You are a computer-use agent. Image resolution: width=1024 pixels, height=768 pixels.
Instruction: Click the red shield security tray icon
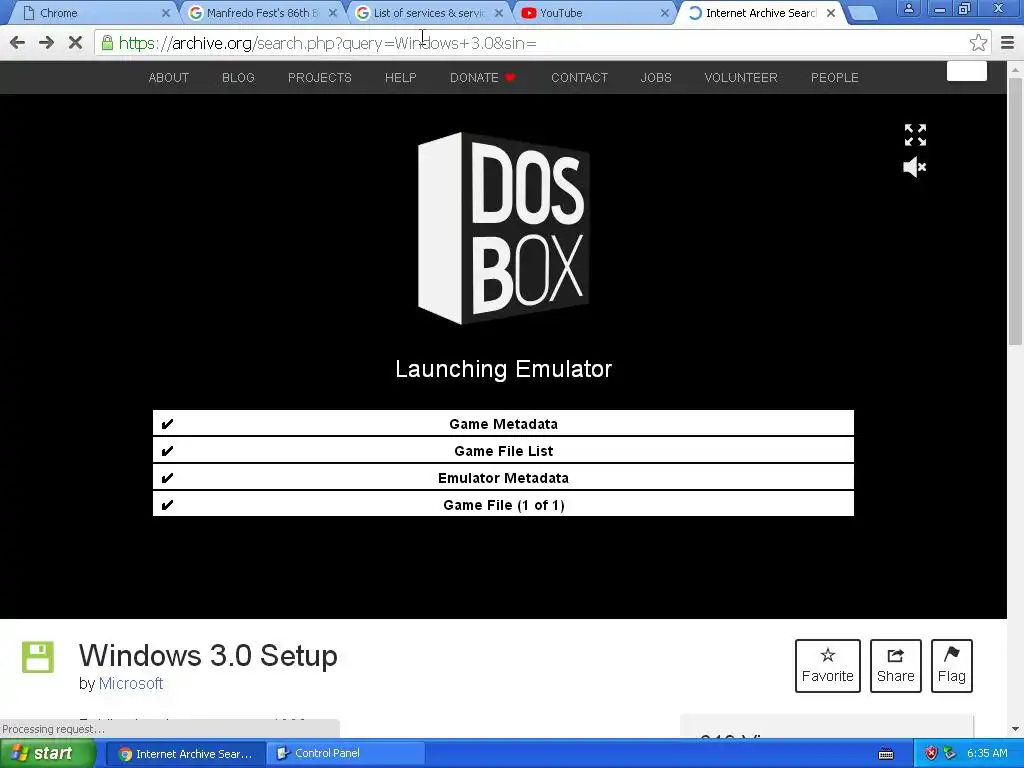point(931,754)
